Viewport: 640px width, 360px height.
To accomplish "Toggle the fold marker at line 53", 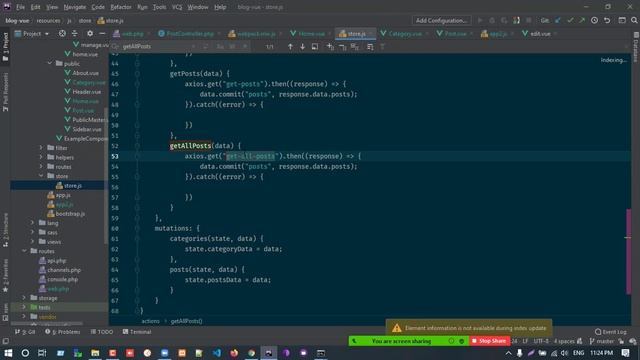I will pos(137,156).
